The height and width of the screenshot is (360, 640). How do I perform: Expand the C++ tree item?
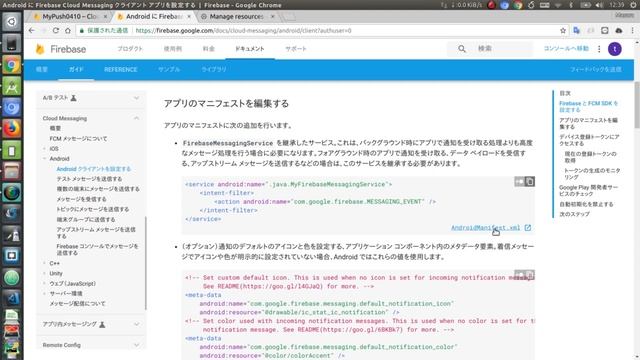(44, 263)
